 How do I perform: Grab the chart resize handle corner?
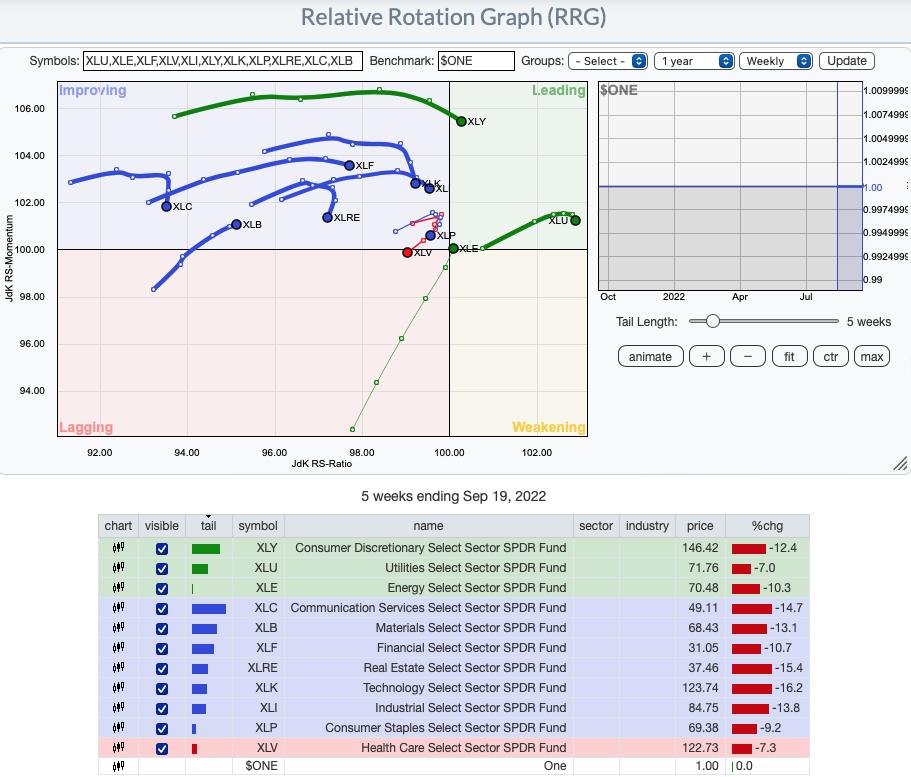900,463
